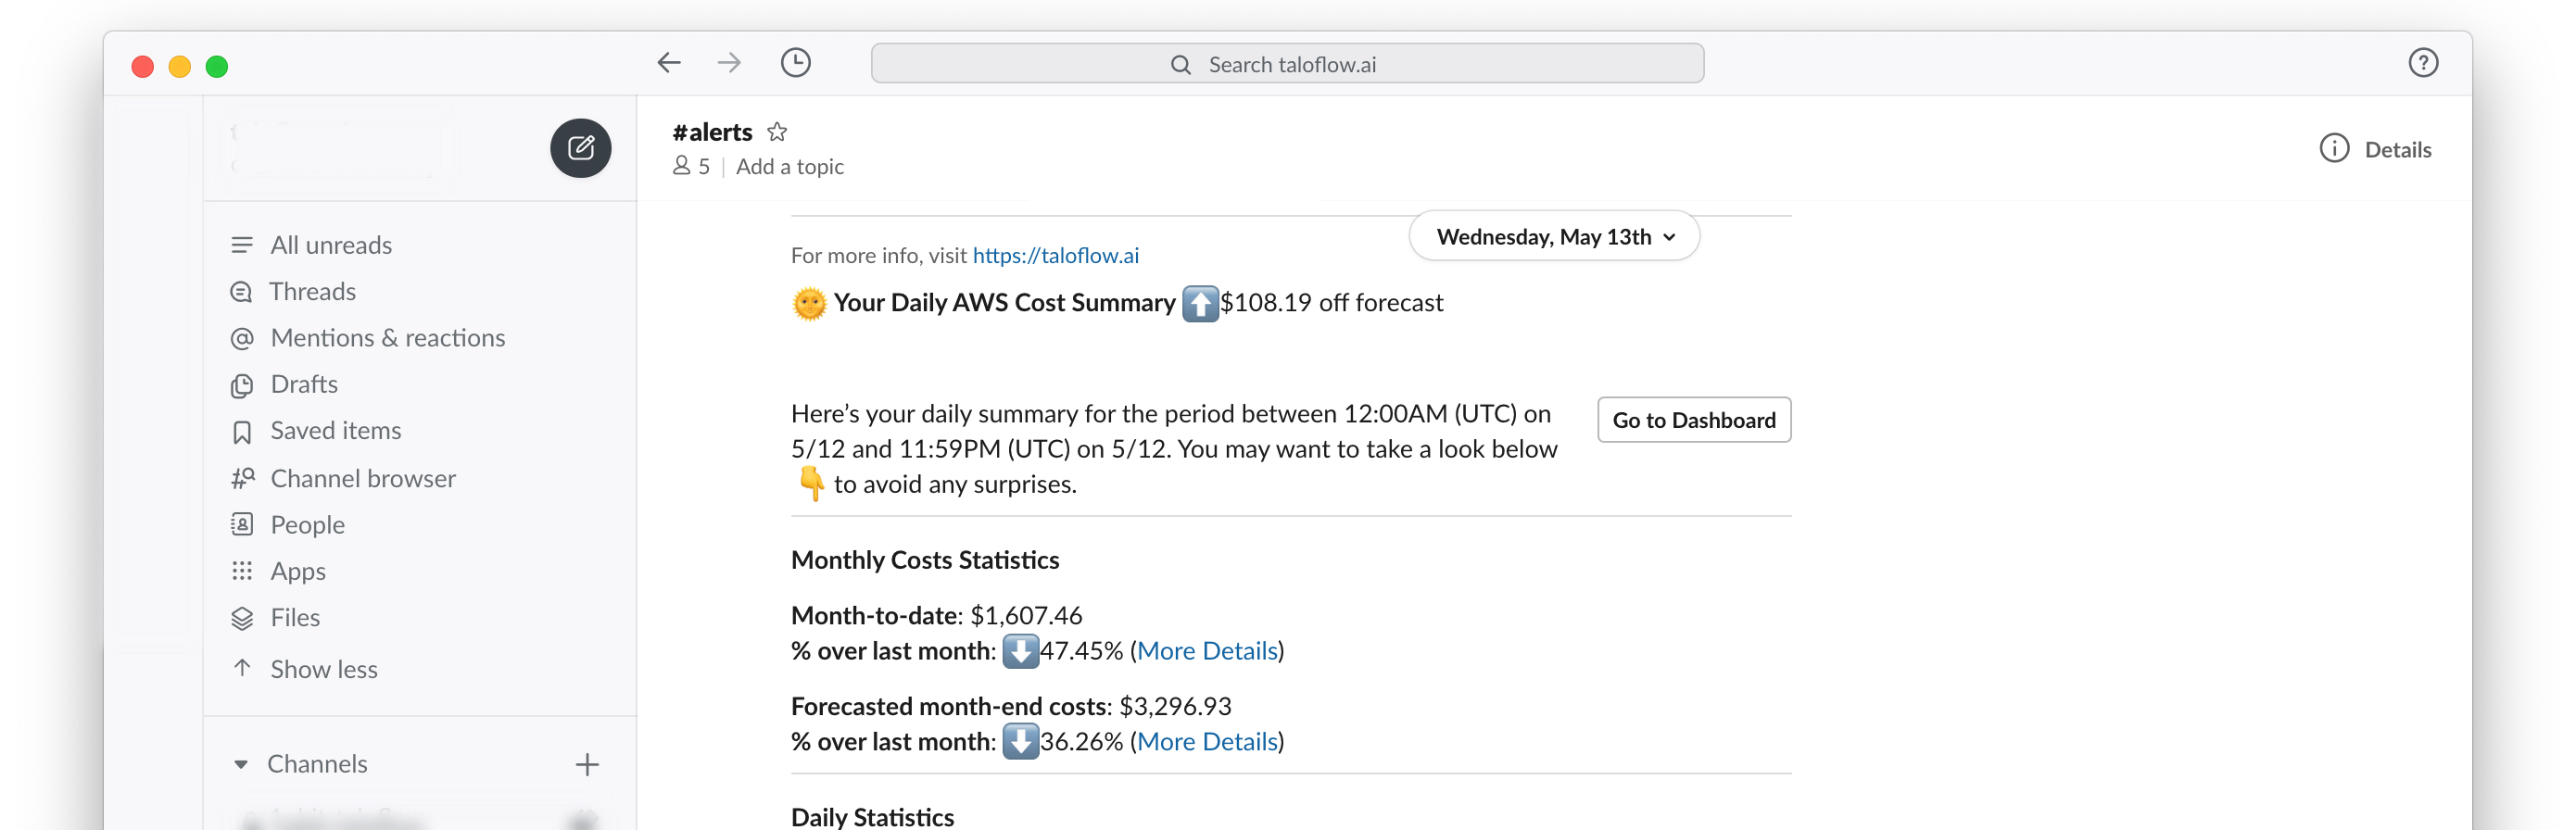This screenshot has width=2576, height=830.
Task: Go forward with the right arrow
Action: (x=729, y=63)
